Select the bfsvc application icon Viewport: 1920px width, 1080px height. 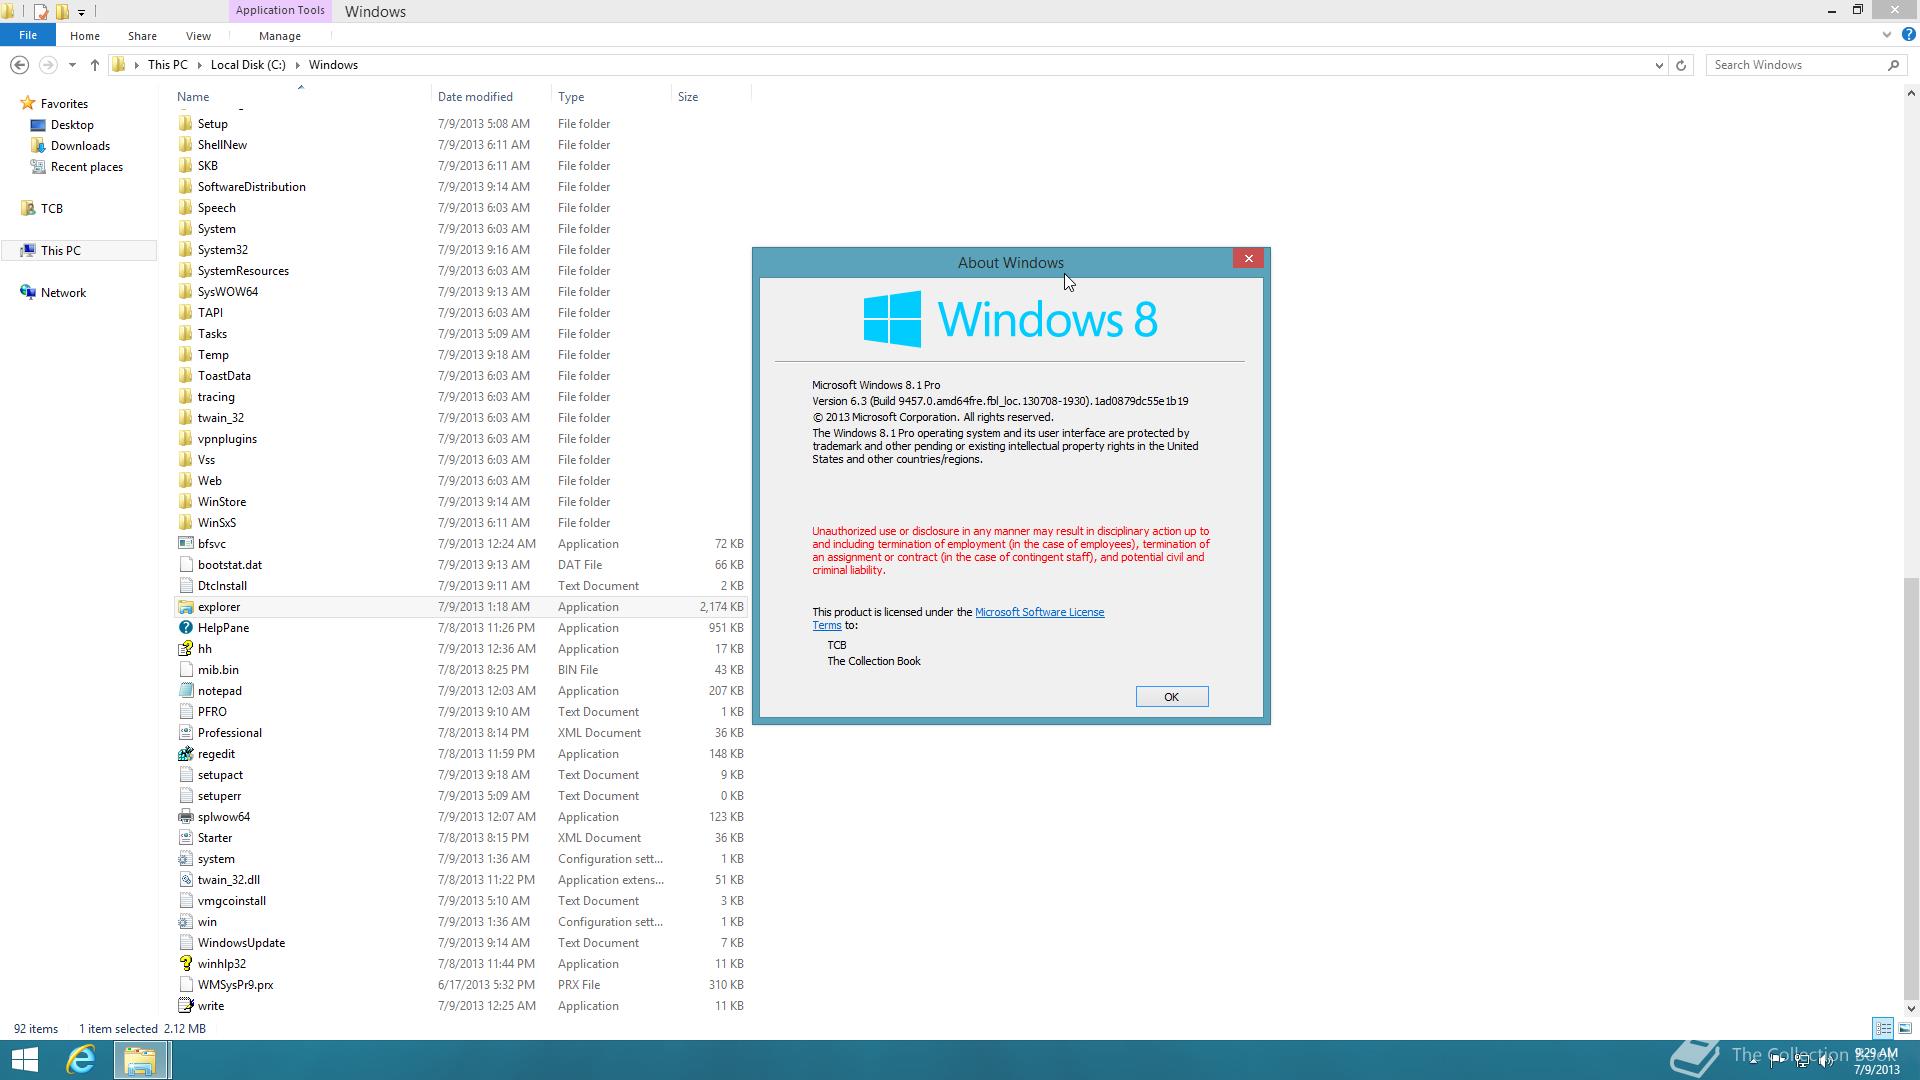coord(185,544)
